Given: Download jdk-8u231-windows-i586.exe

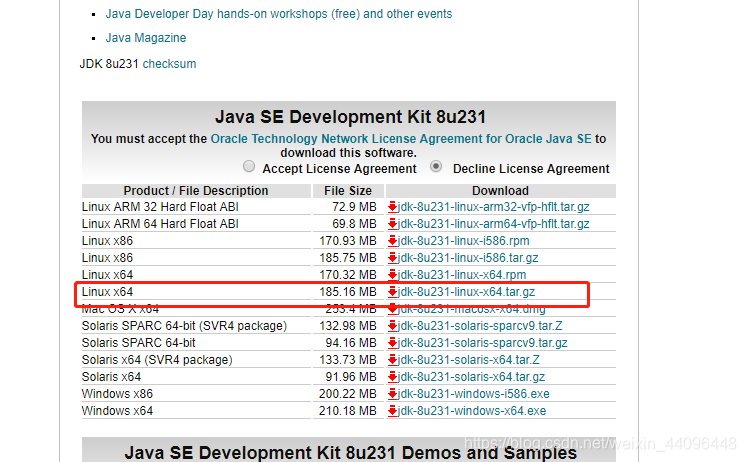Looking at the screenshot, I should (473, 394).
